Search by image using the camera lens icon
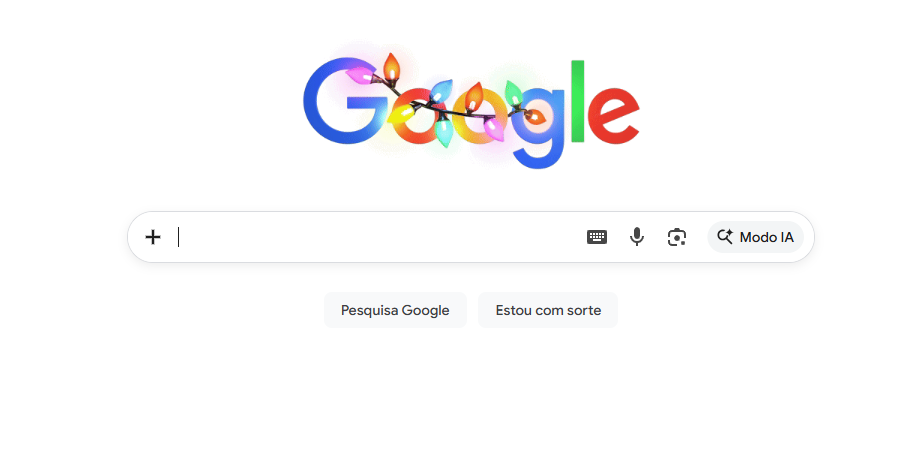 (x=677, y=237)
